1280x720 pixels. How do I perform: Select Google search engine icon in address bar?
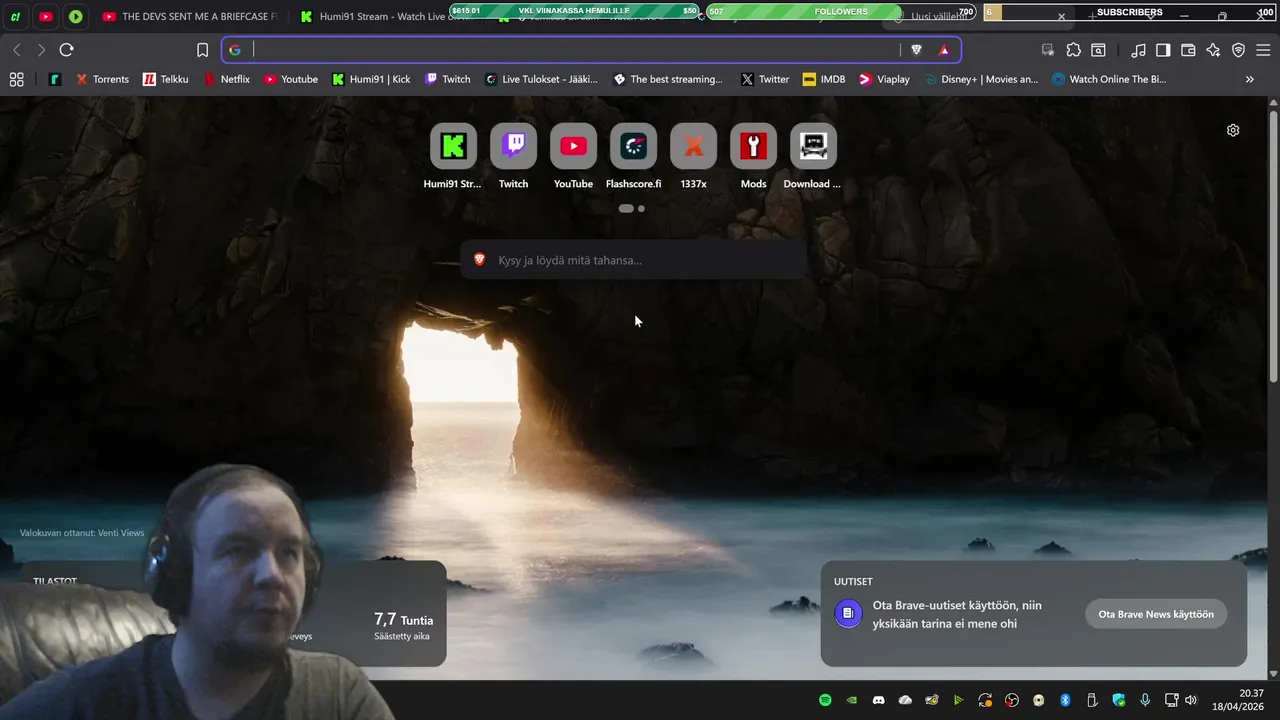pos(234,50)
